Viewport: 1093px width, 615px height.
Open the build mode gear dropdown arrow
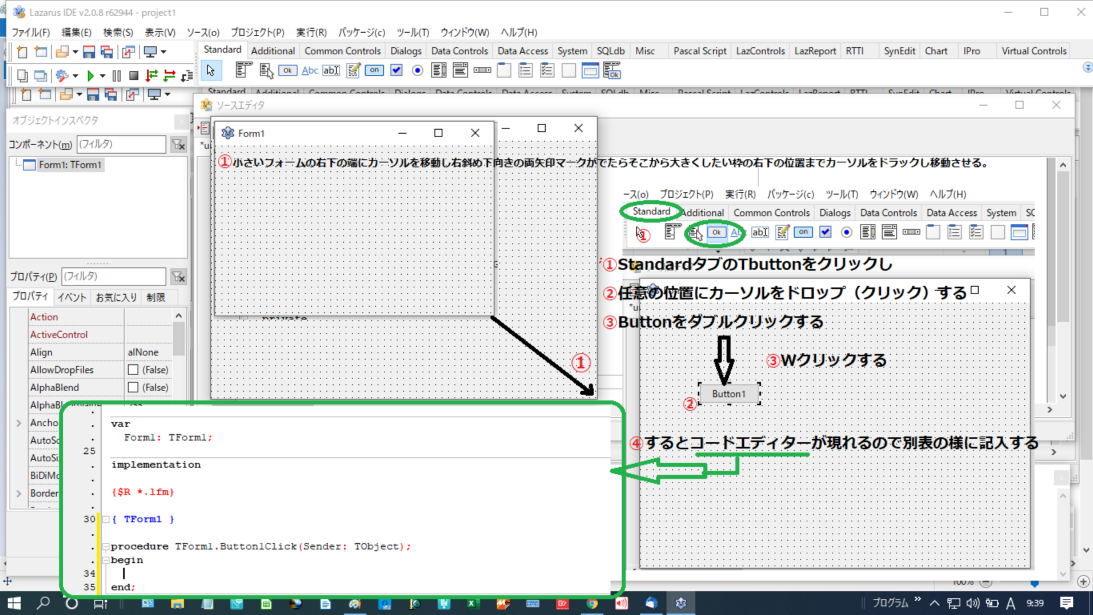click(x=75, y=76)
